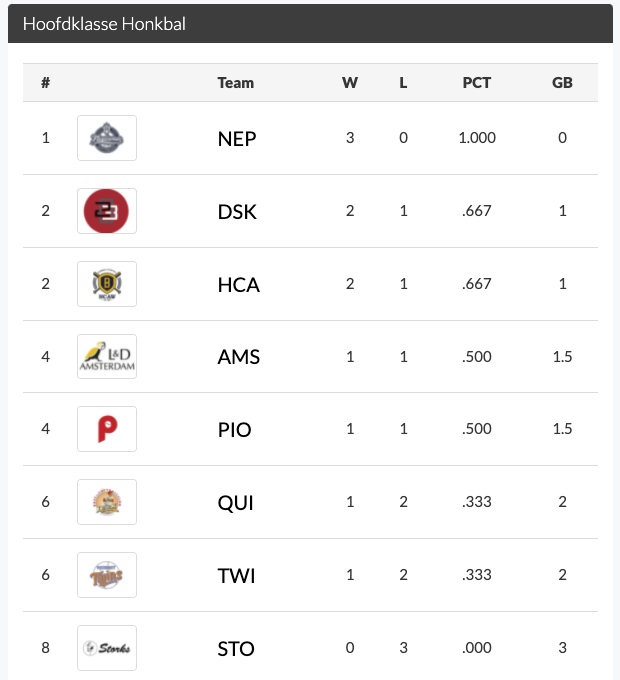620x680 pixels.
Task: Click the Neptunus team logo
Action: tap(107, 138)
